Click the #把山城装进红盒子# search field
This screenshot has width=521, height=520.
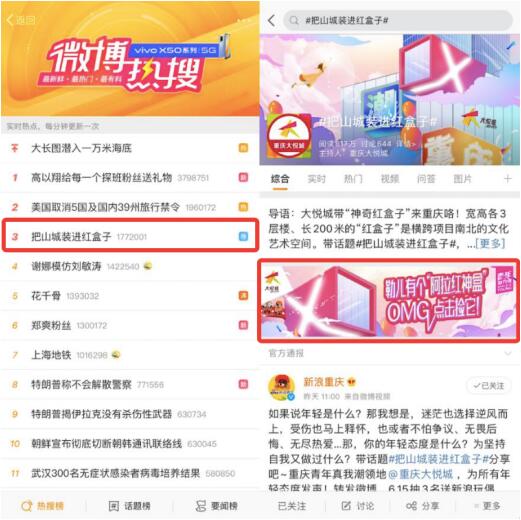click(x=398, y=20)
